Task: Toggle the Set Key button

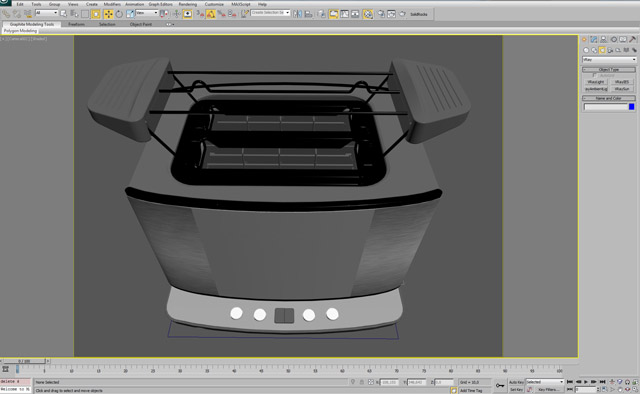Action: [x=516, y=390]
